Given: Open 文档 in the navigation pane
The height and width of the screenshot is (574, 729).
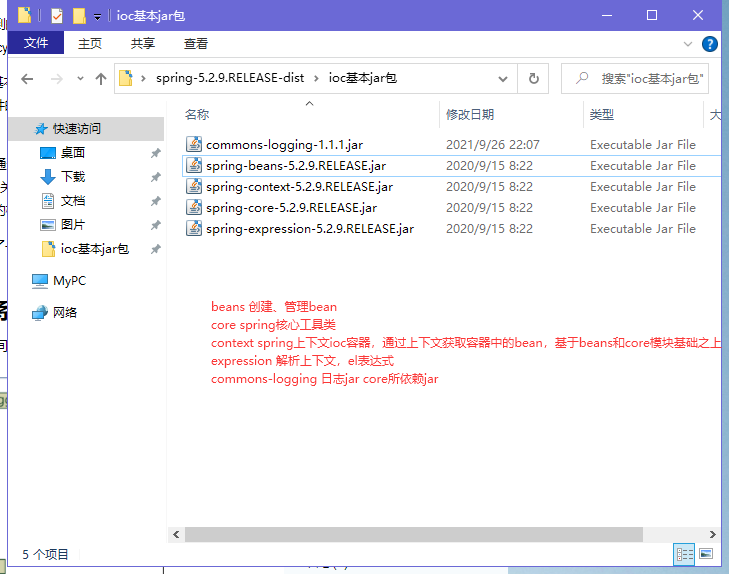Looking at the screenshot, I should 73,201.
